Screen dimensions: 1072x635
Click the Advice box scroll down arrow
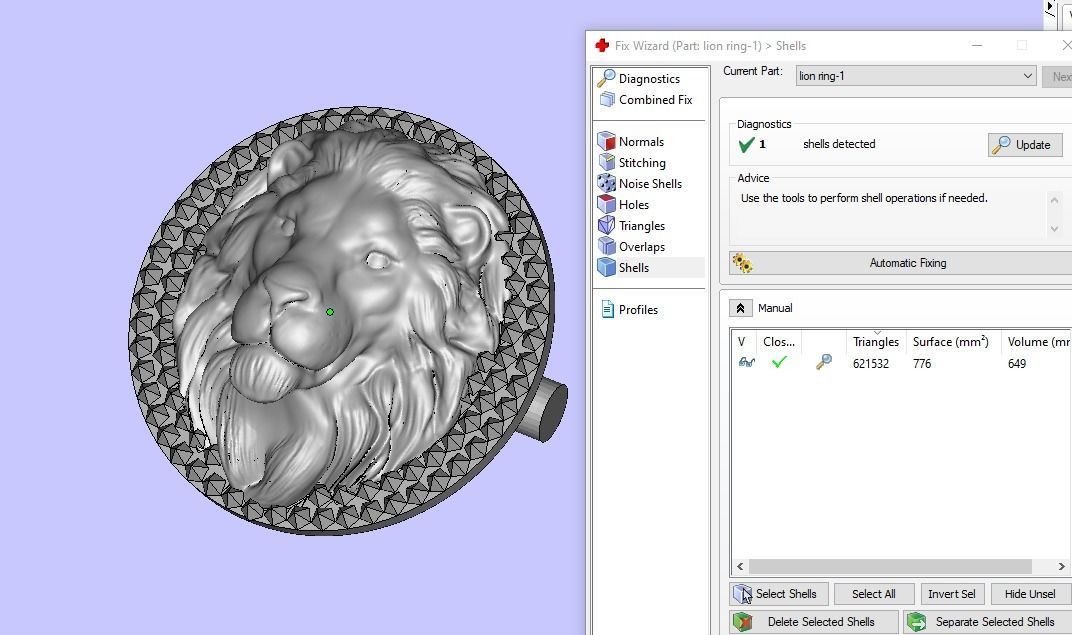pyautogui.click(x=1054, y=229)
